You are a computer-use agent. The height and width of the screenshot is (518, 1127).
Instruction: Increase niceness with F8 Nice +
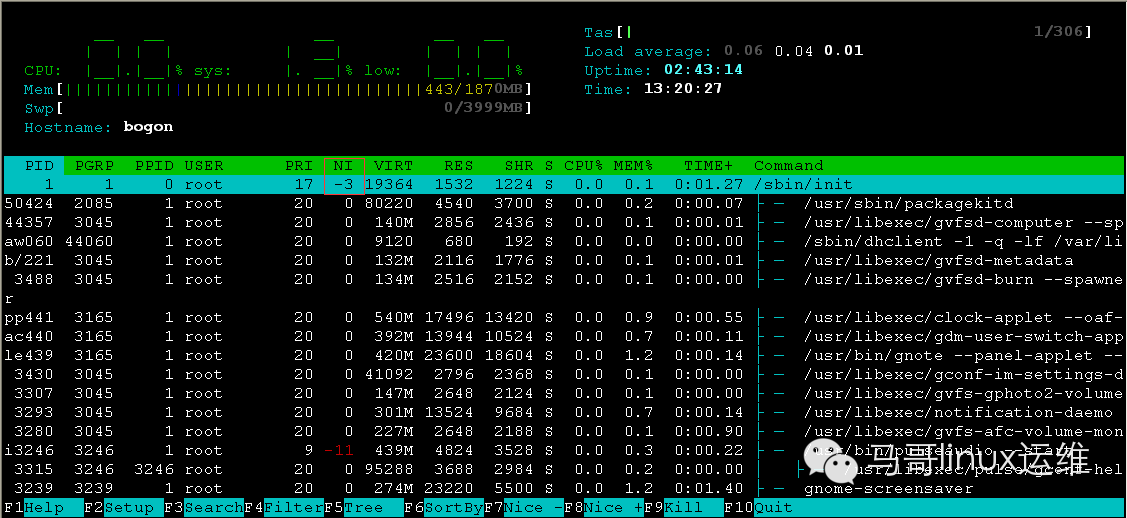604,508
